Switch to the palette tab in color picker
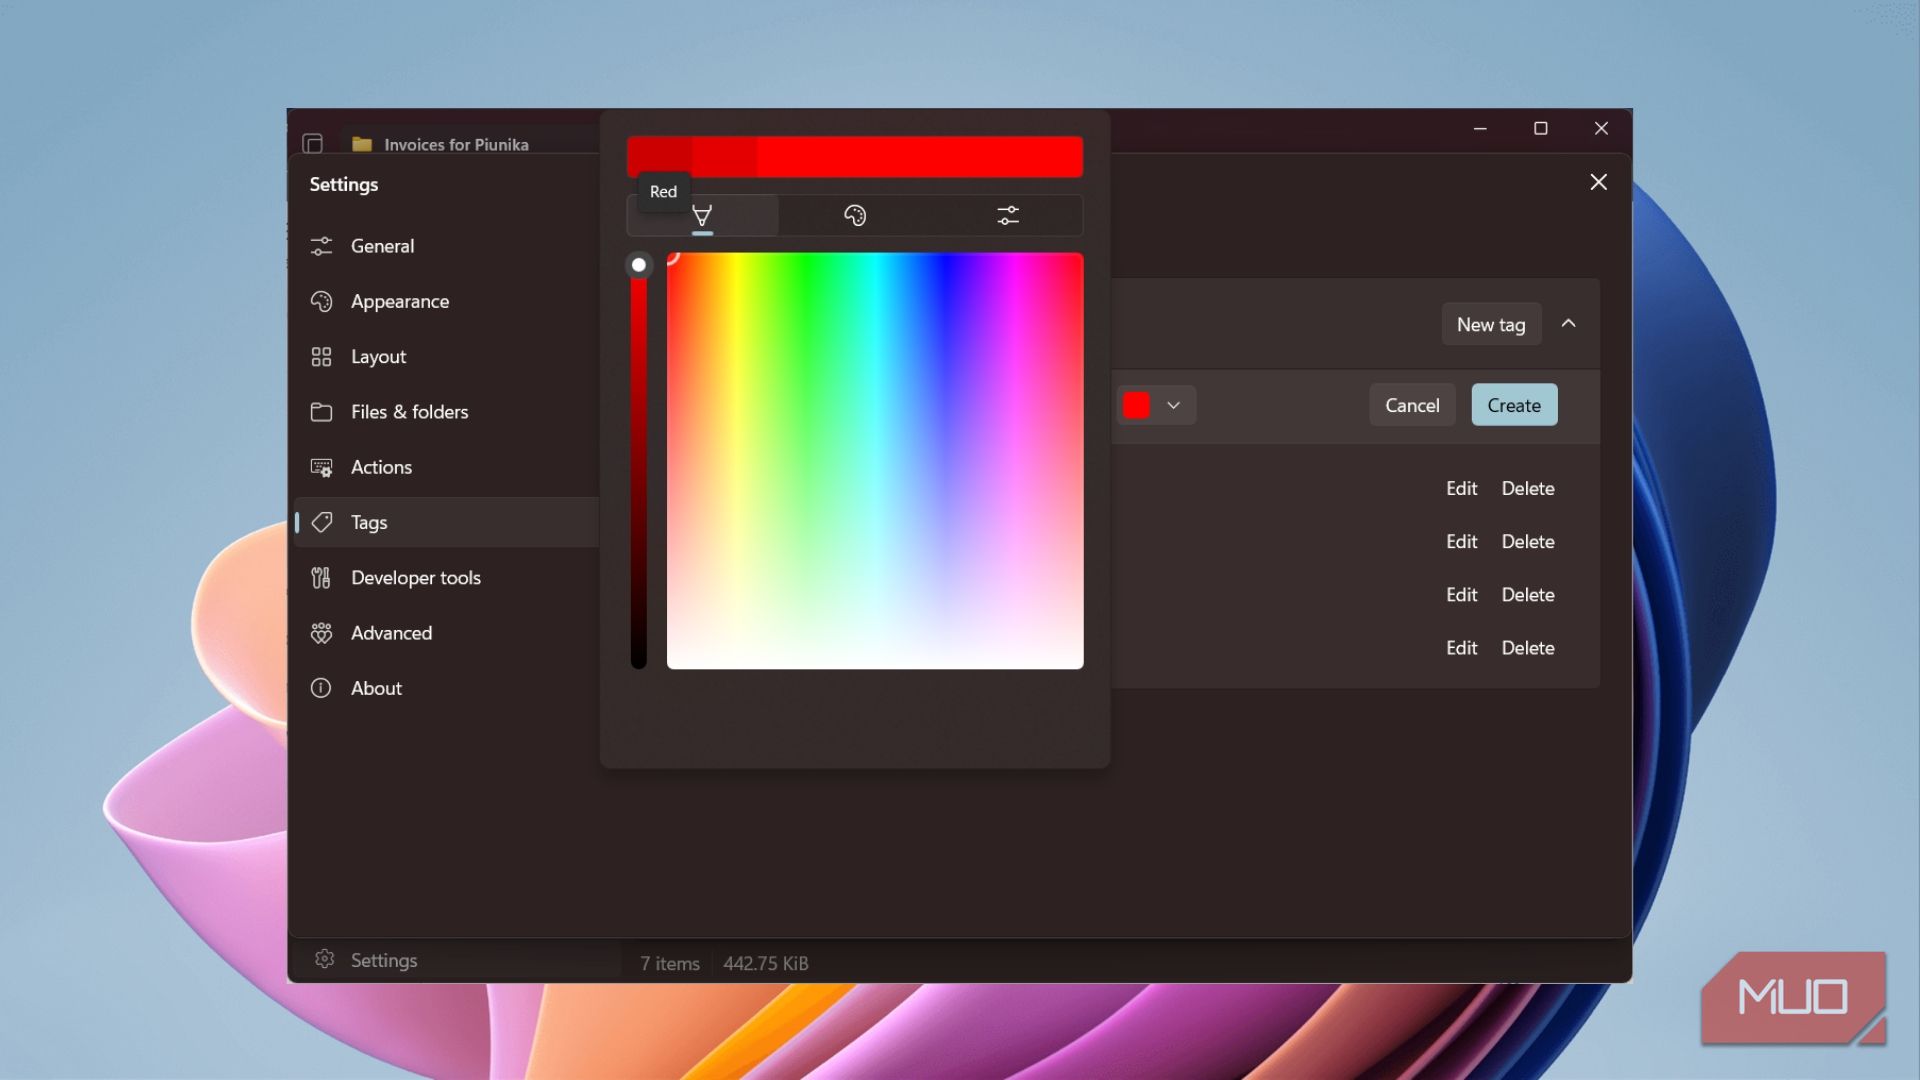1920x1080 pixels. pos(855,215)
